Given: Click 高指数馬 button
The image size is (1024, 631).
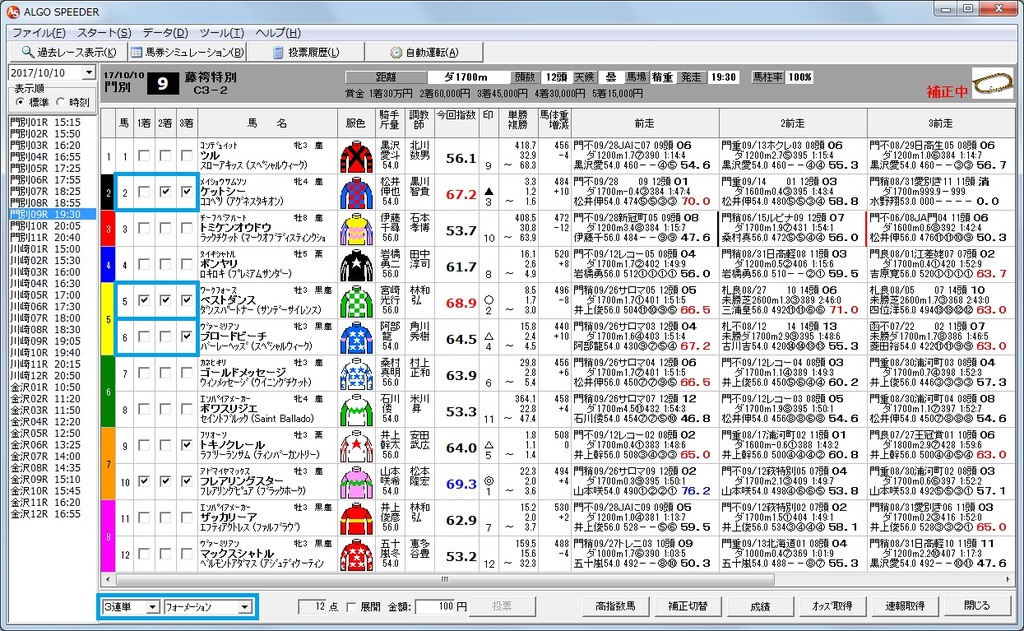Looking at the screenshot, I should [615, 606].
